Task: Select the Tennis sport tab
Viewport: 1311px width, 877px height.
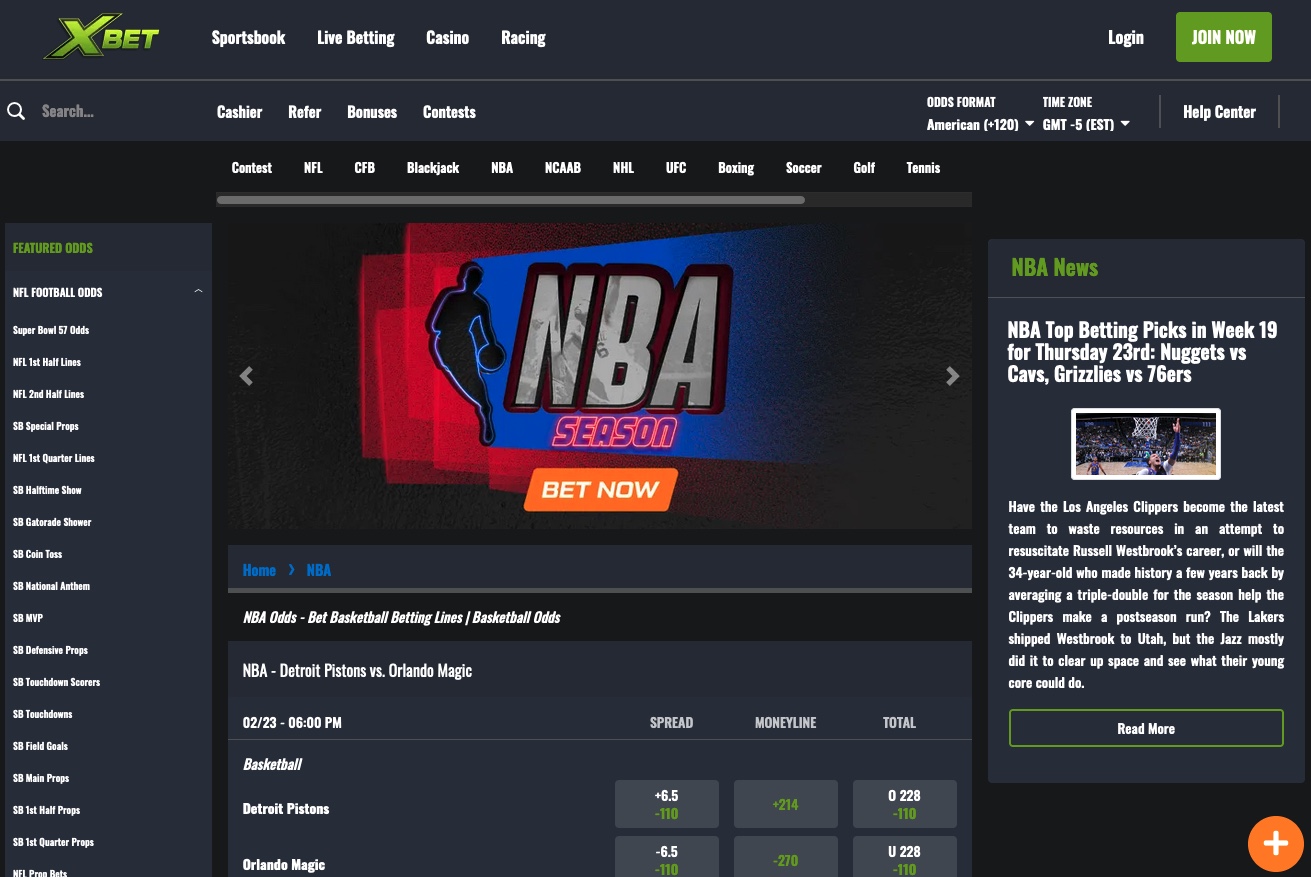Action: click(923, 167)
